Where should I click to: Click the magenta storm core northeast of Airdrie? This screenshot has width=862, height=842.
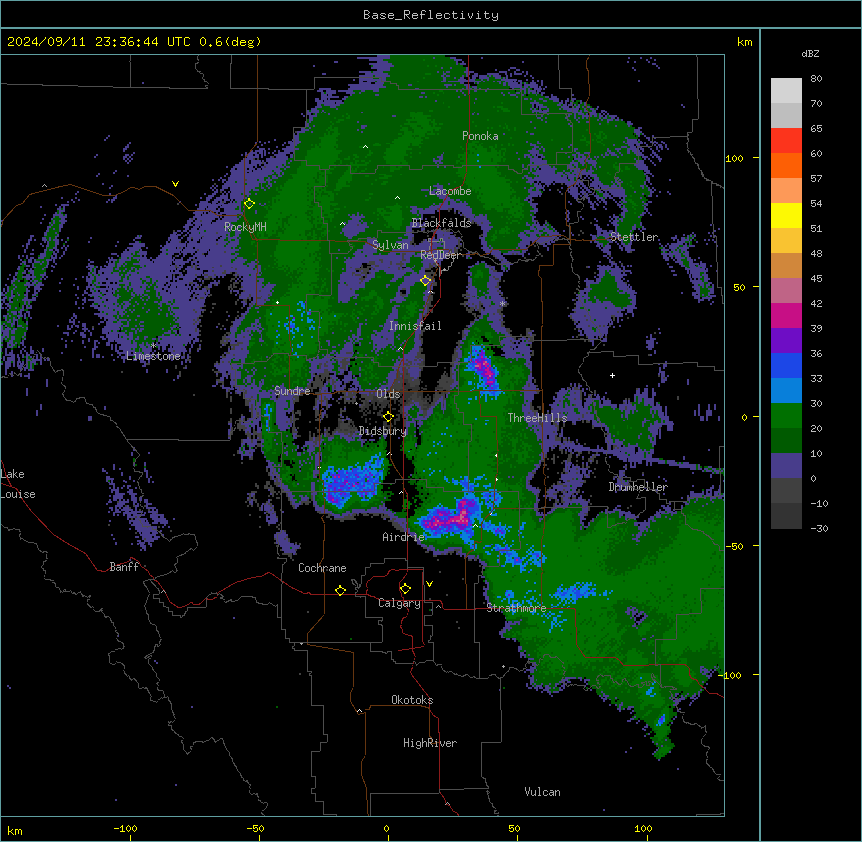(x=451, y=518)
